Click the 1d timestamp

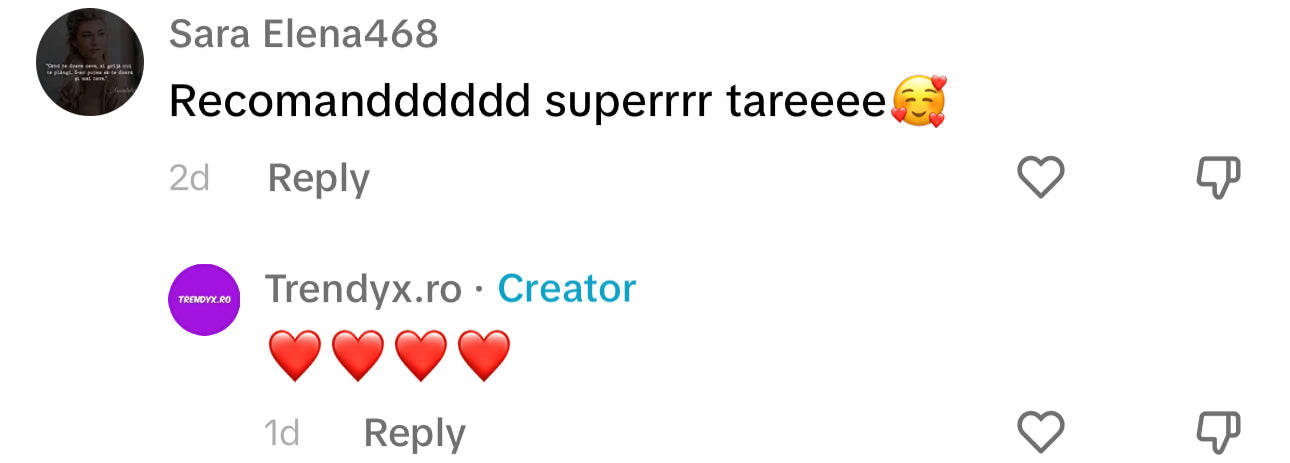click(282, 433)
